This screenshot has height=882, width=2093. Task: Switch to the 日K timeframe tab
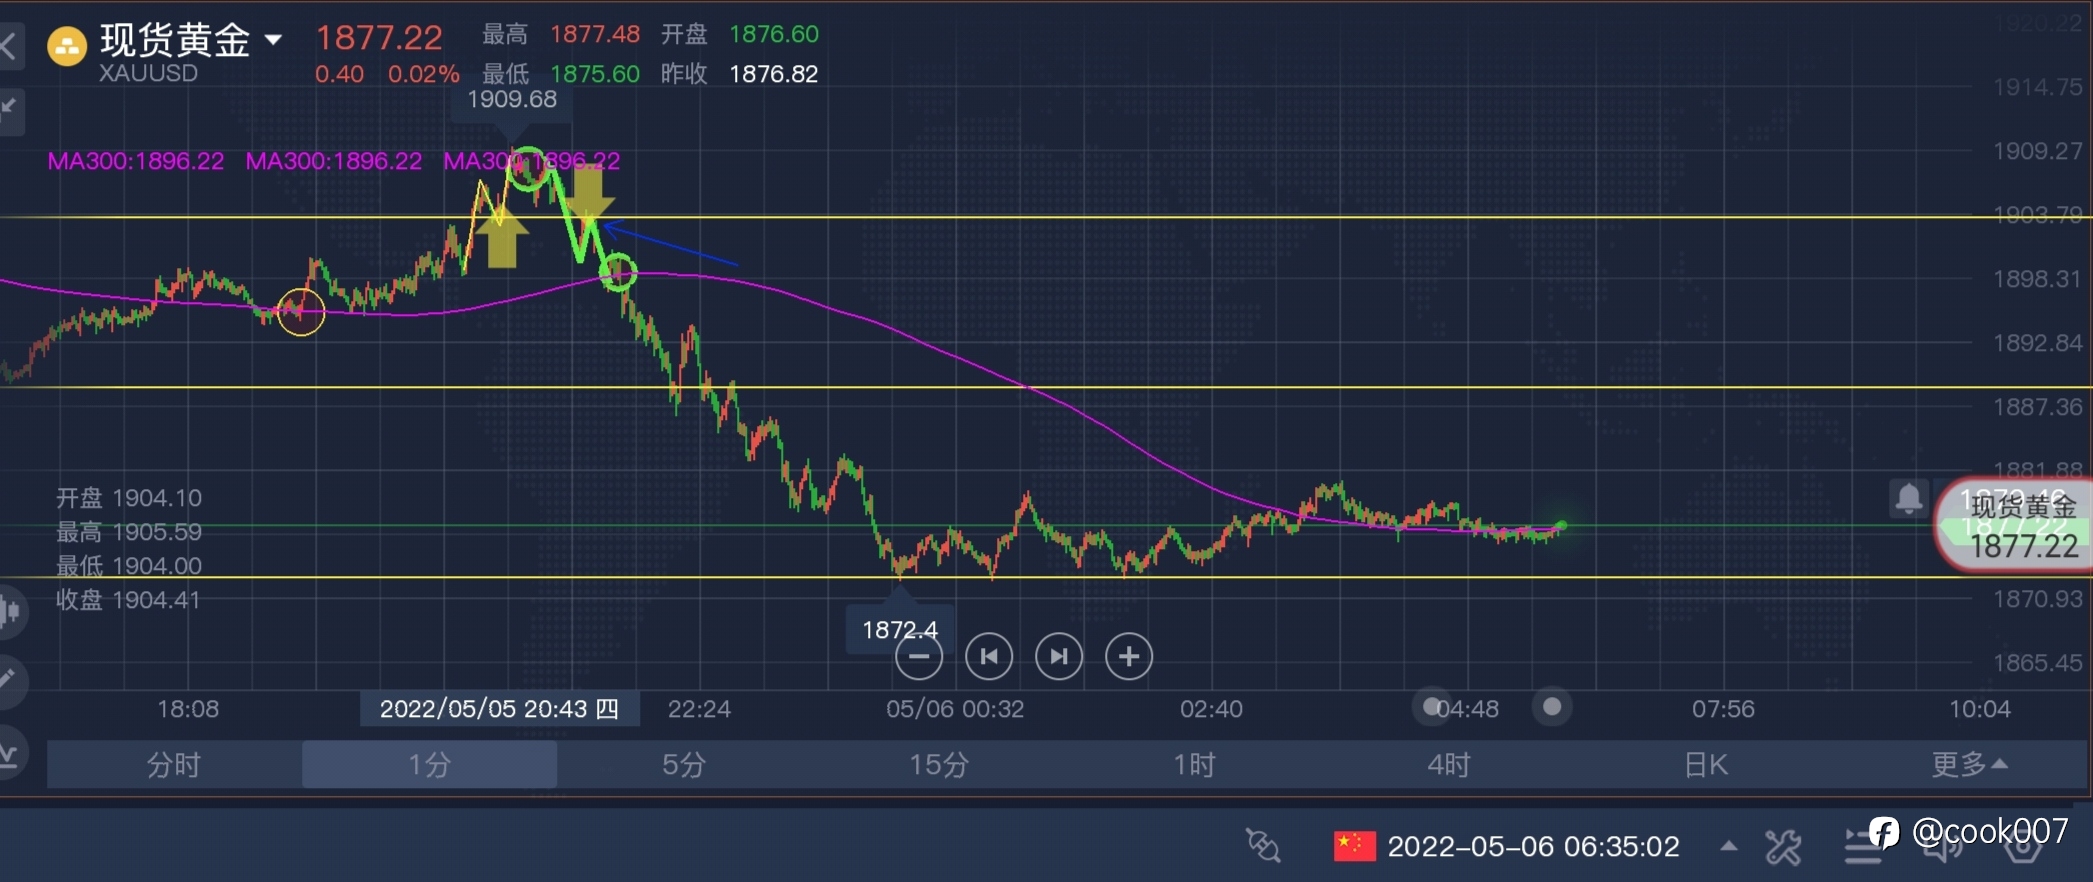(1705, 765)
